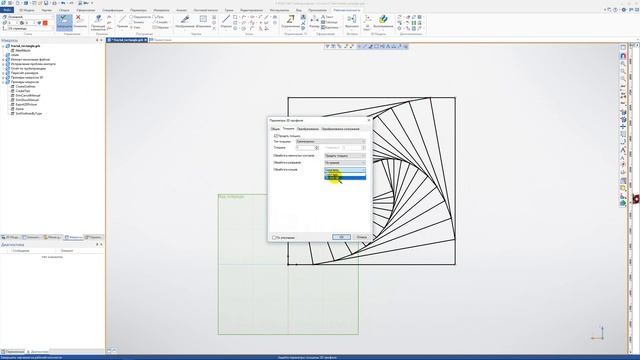
Task: Click the green shield icon in the layer group
Action: pos(39,23)
